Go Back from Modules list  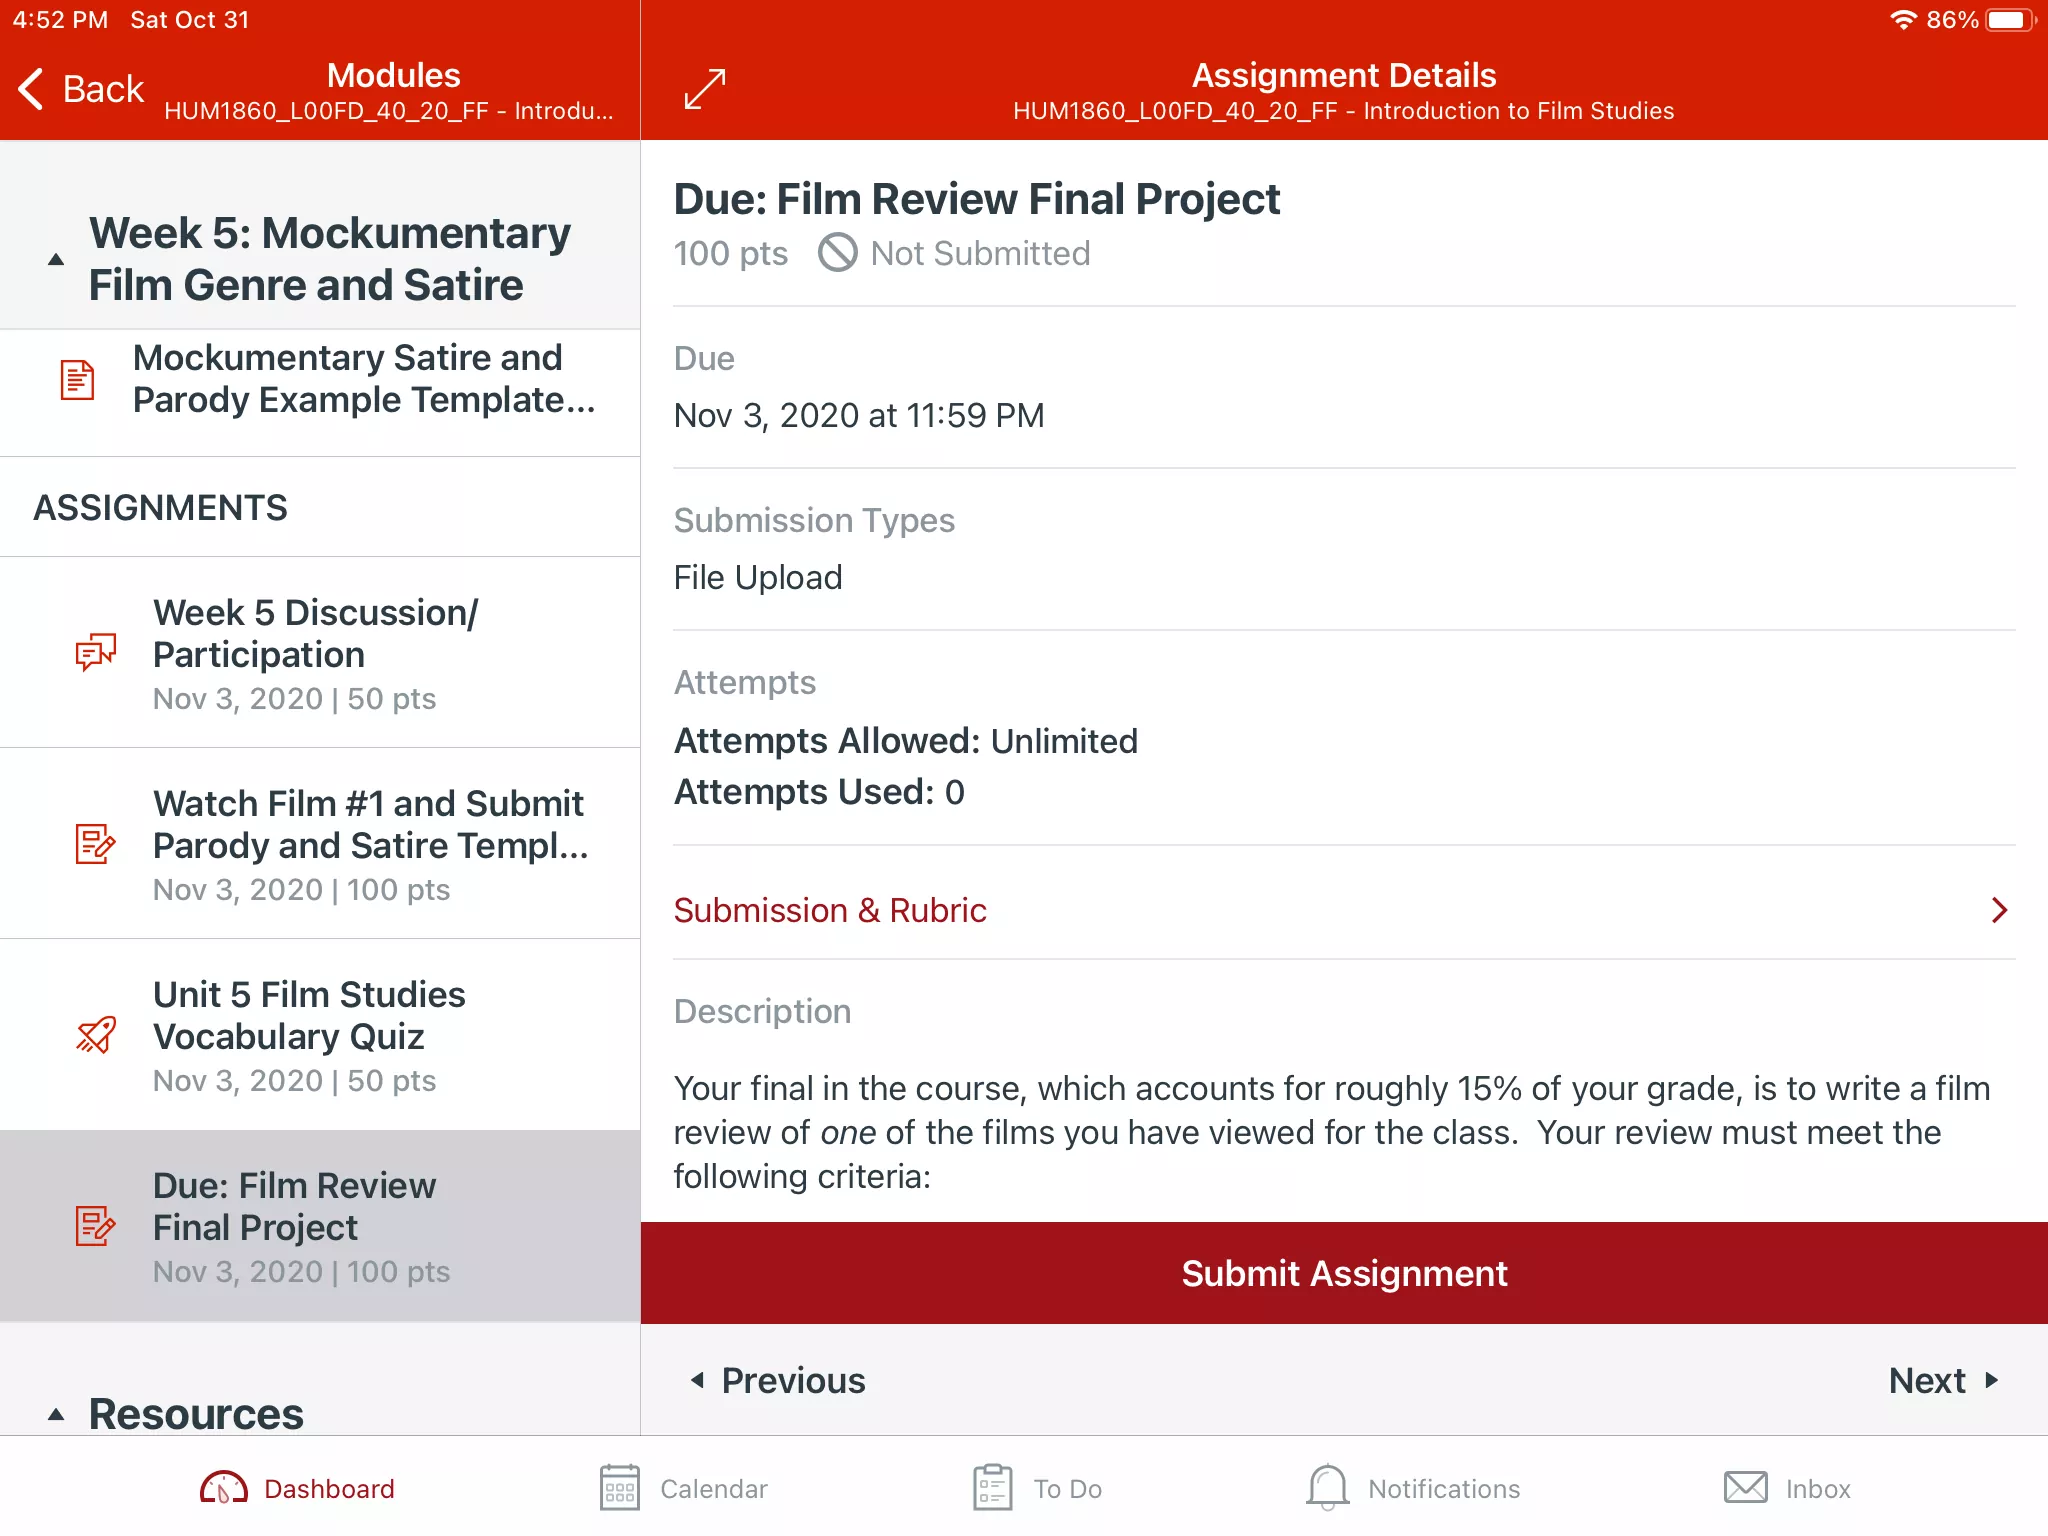(81, 89)
